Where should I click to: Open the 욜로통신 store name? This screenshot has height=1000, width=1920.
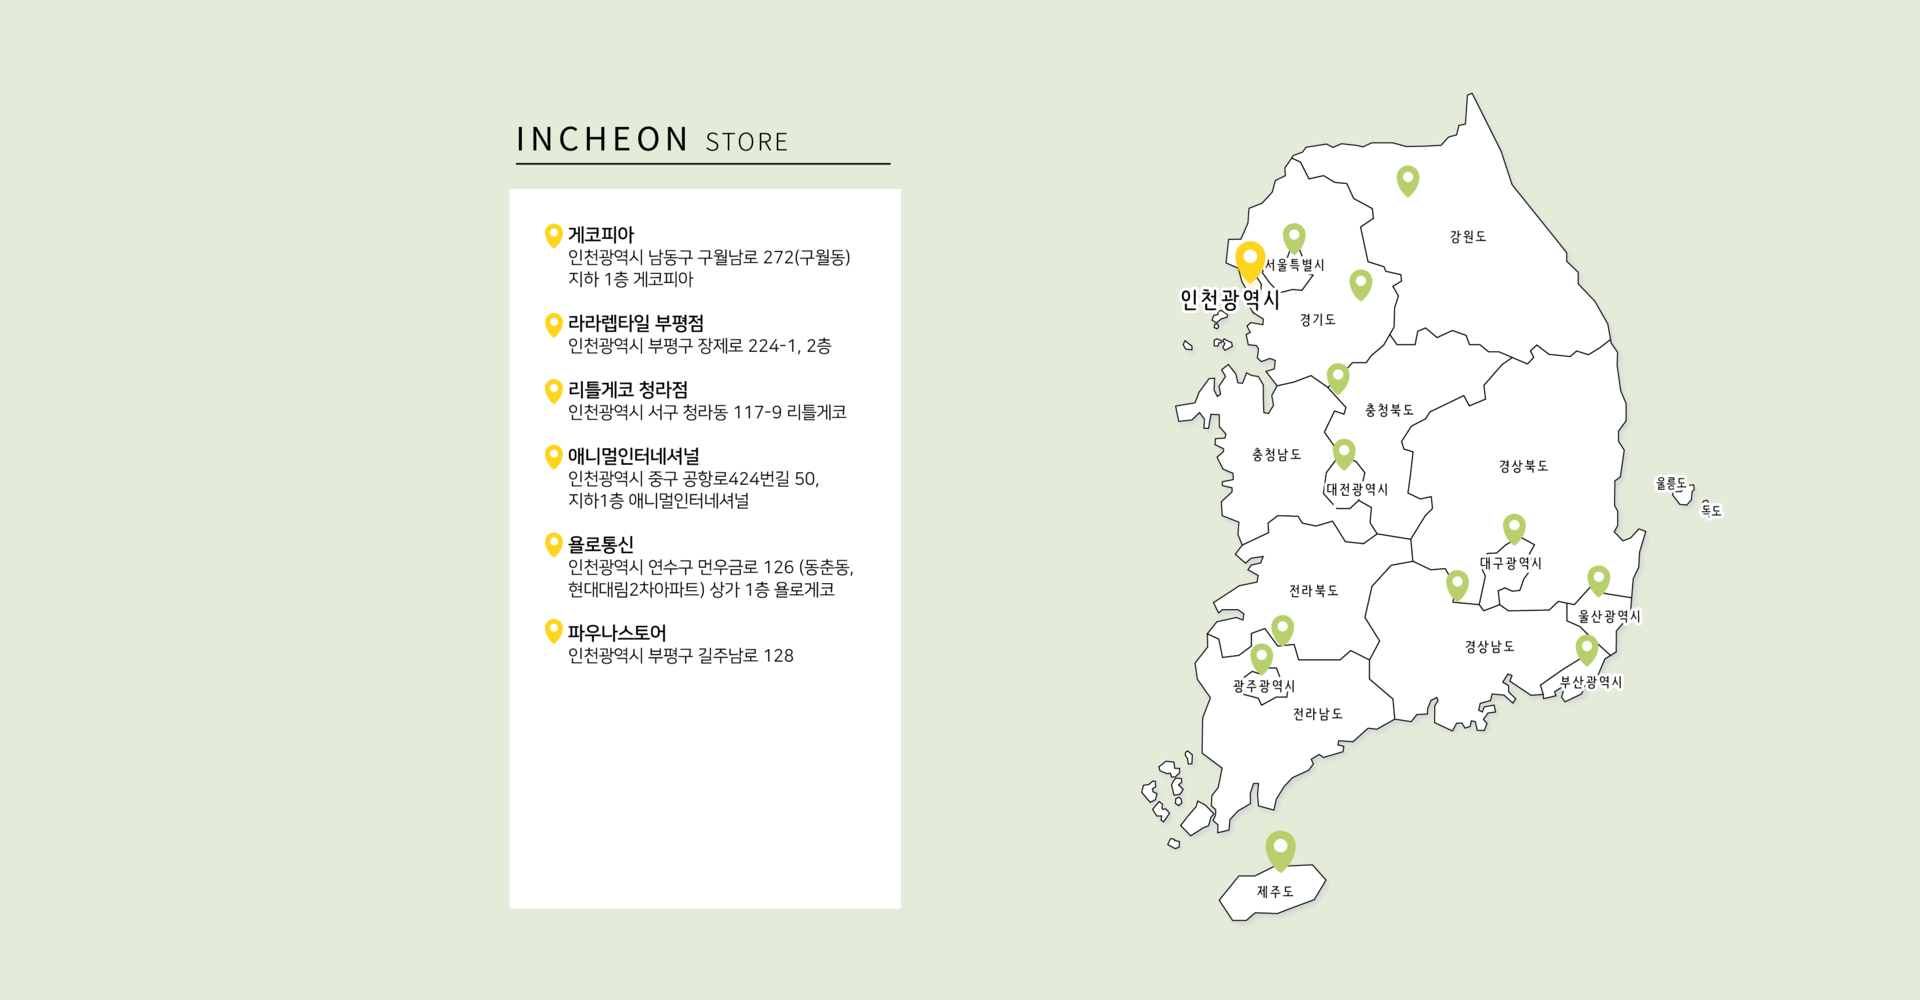[601, 544]
